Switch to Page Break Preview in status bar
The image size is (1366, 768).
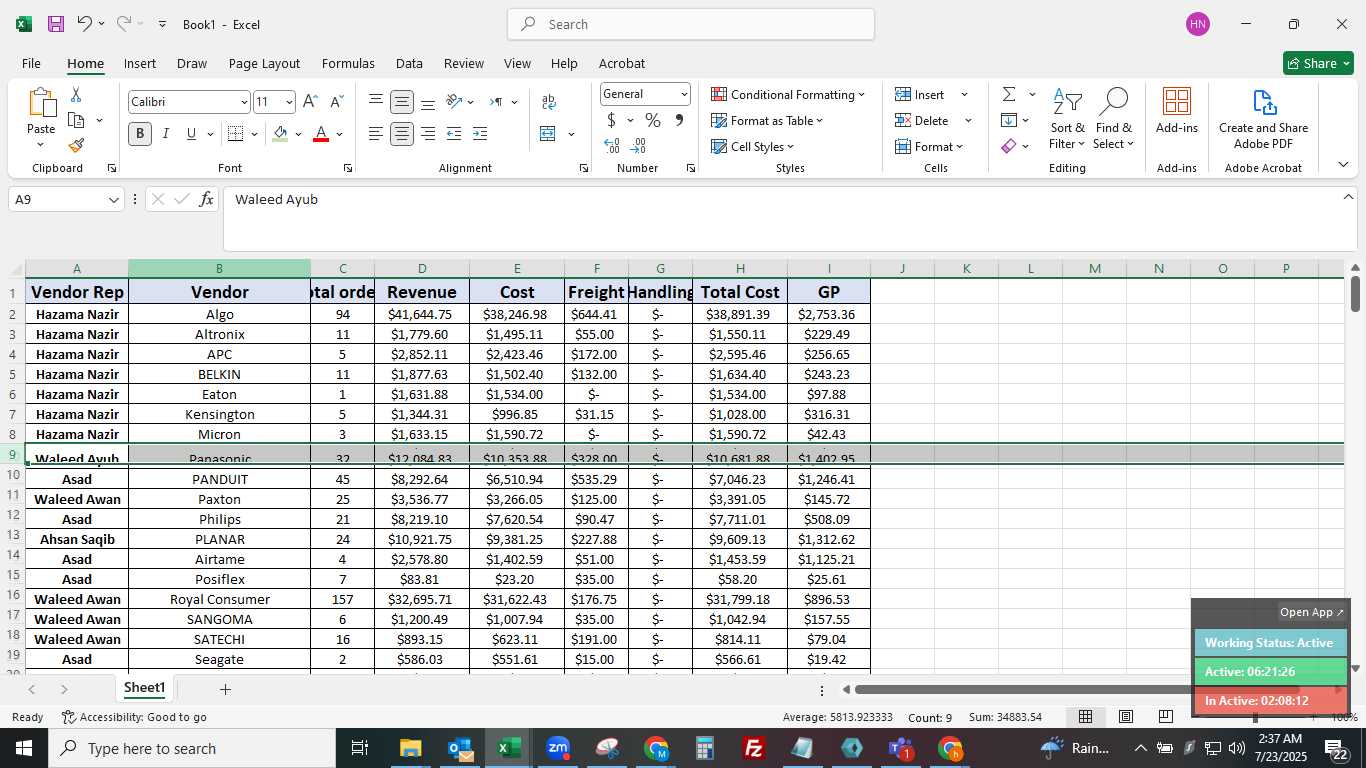coord(1166,717)
